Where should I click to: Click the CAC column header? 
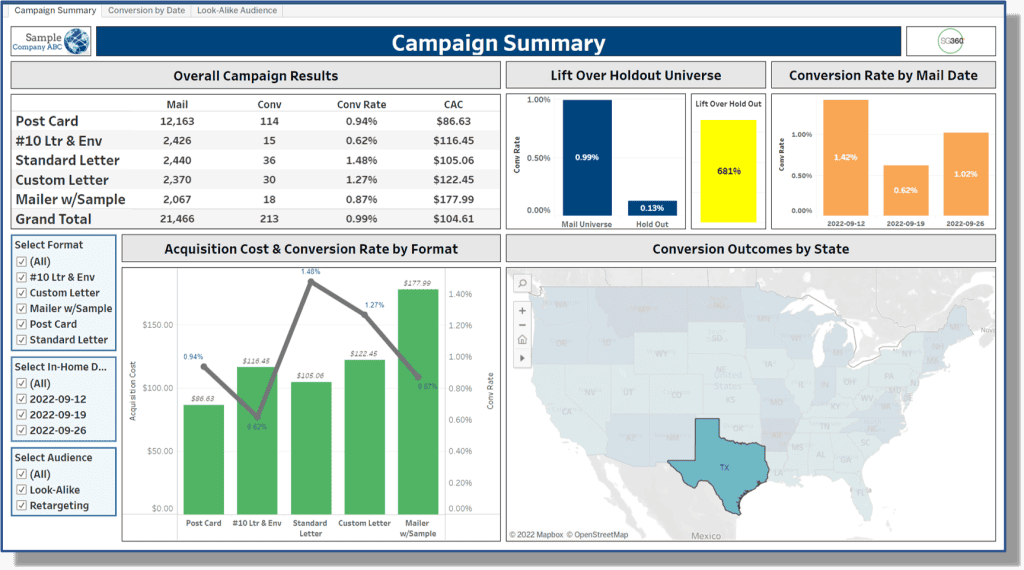pos(453,104)
